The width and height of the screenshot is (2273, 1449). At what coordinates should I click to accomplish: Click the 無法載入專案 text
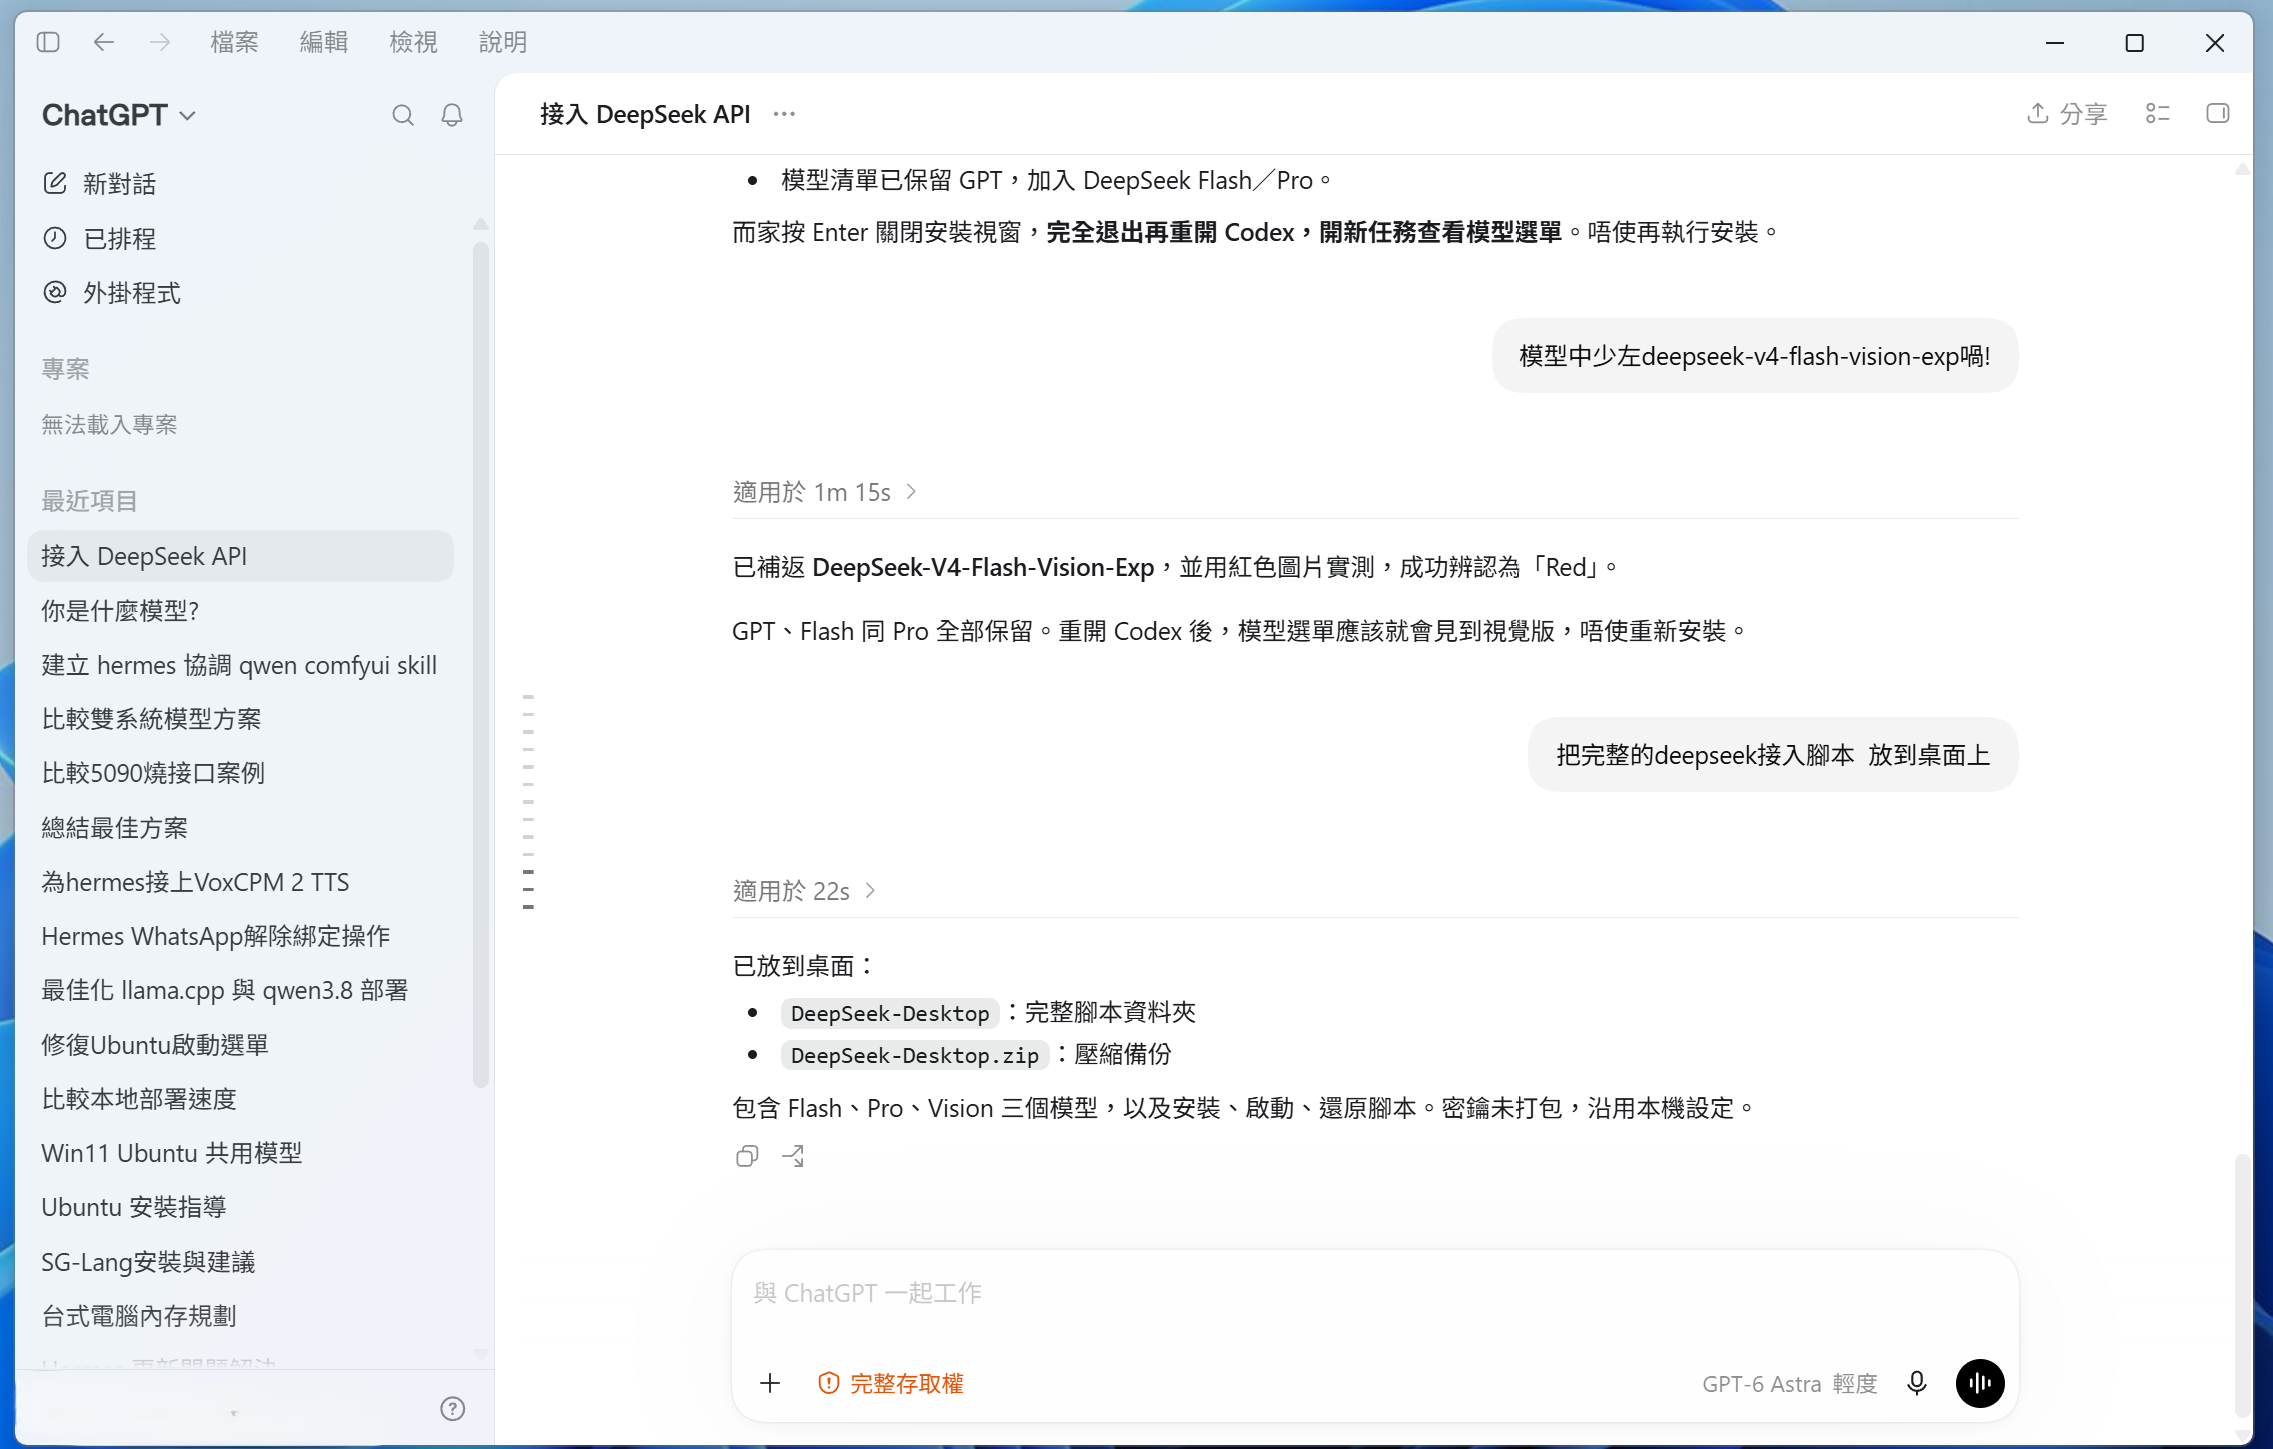[x=109, y=425]
